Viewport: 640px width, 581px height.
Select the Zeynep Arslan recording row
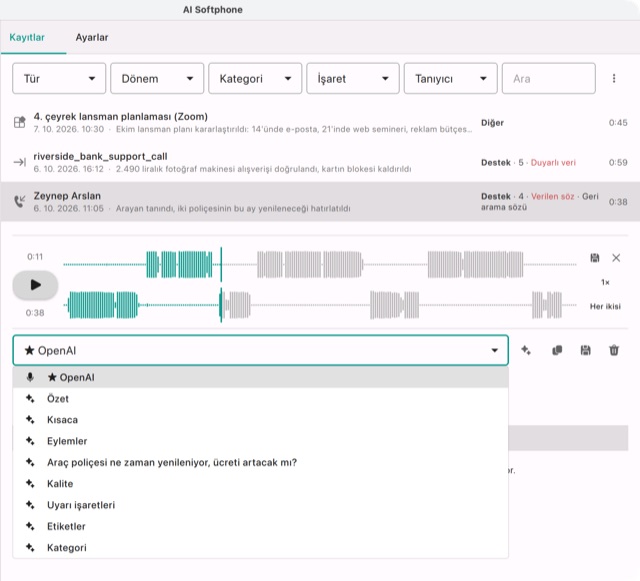[320, 202]
